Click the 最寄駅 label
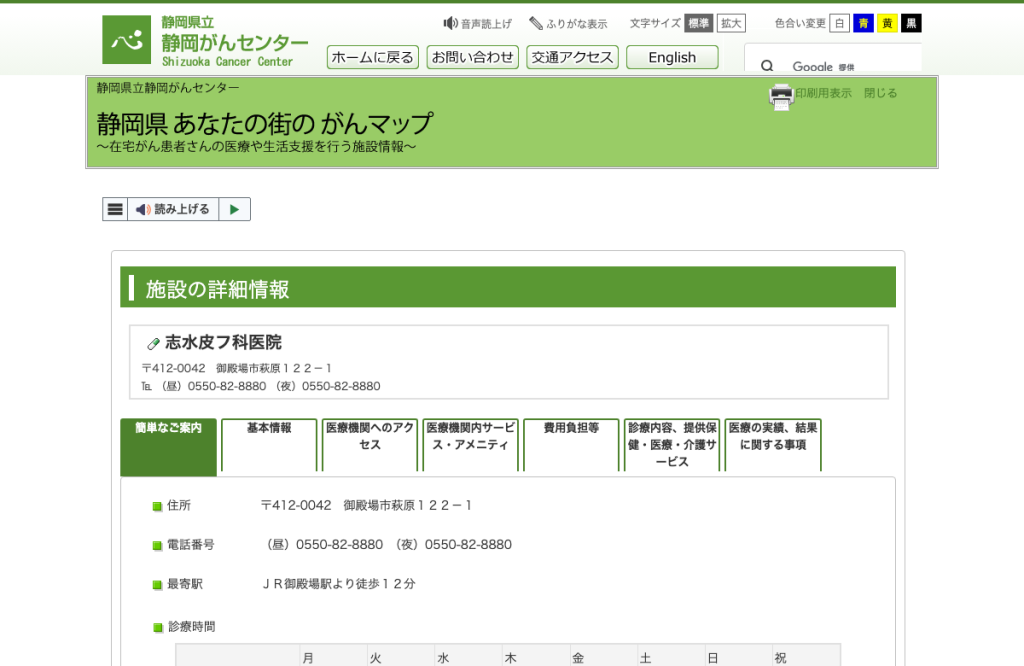 [185, 584]
